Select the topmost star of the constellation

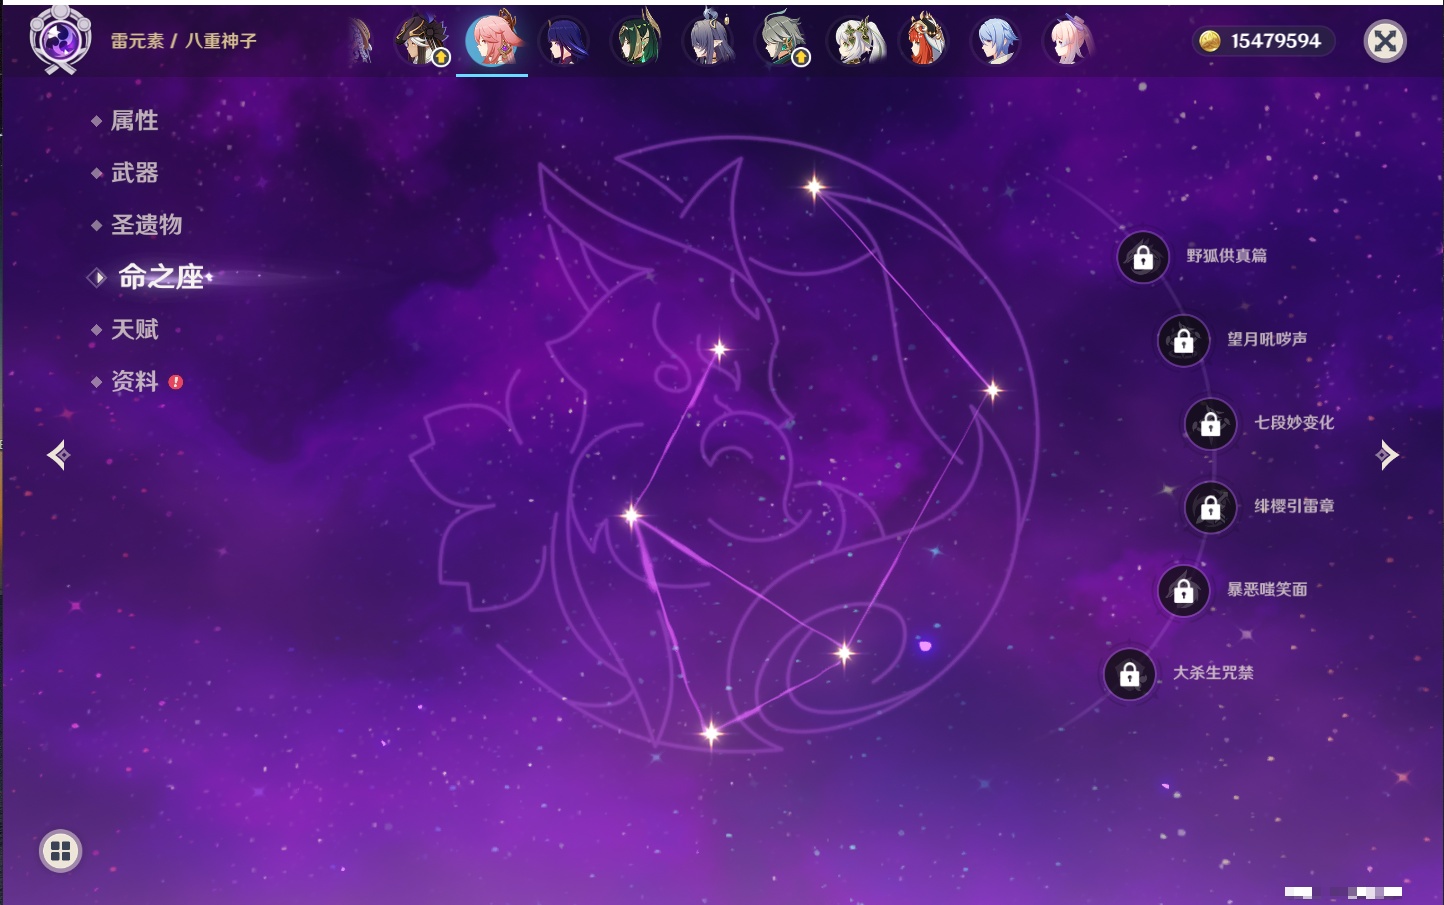click(814, 186)
